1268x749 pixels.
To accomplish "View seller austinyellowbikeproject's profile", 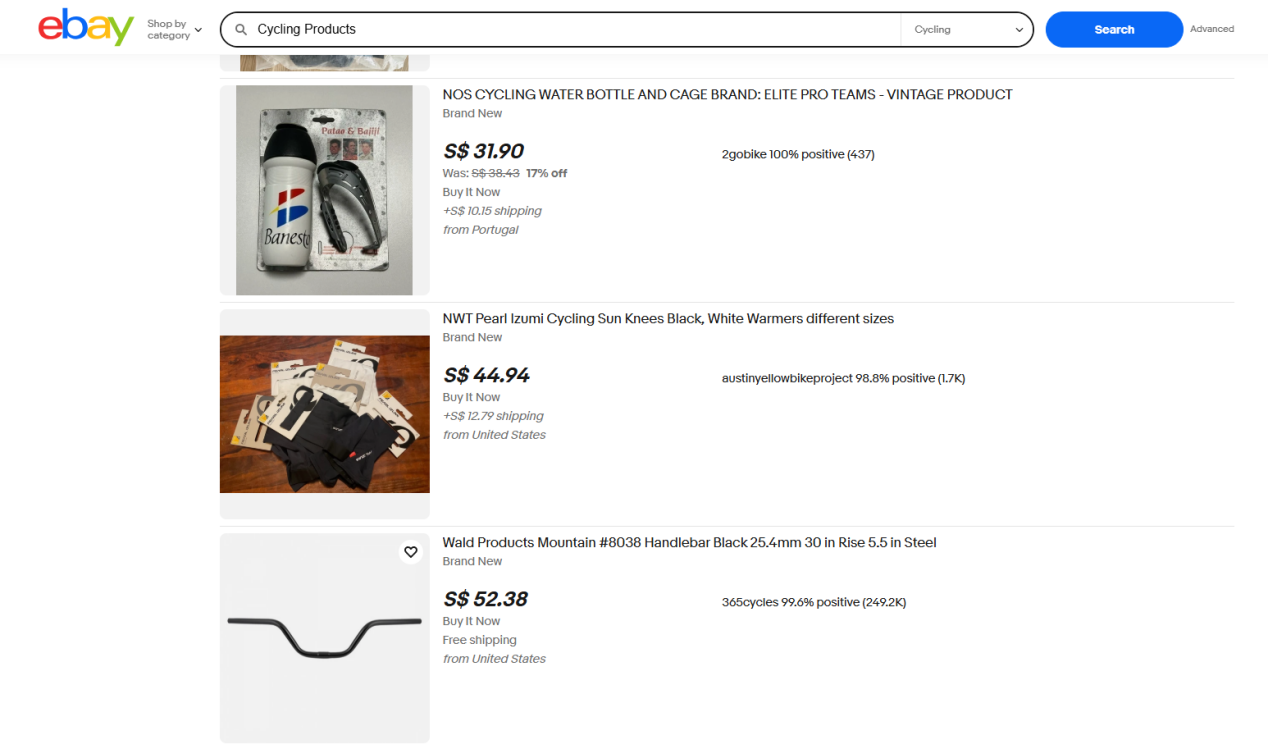I will 787,379.
